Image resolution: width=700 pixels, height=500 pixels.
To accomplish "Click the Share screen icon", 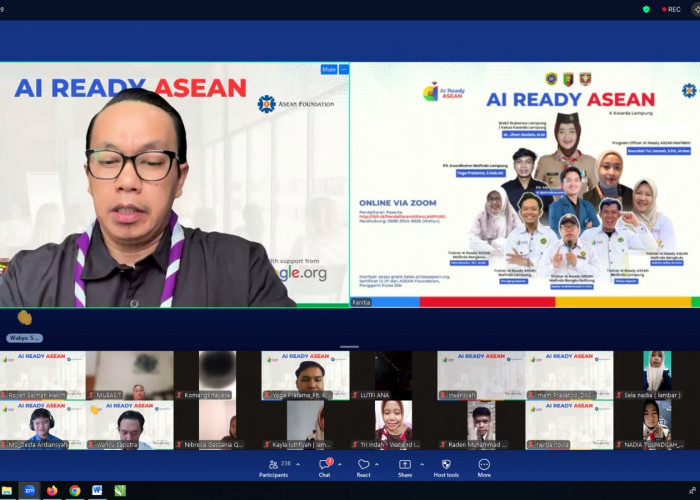I will coord(404,465).
